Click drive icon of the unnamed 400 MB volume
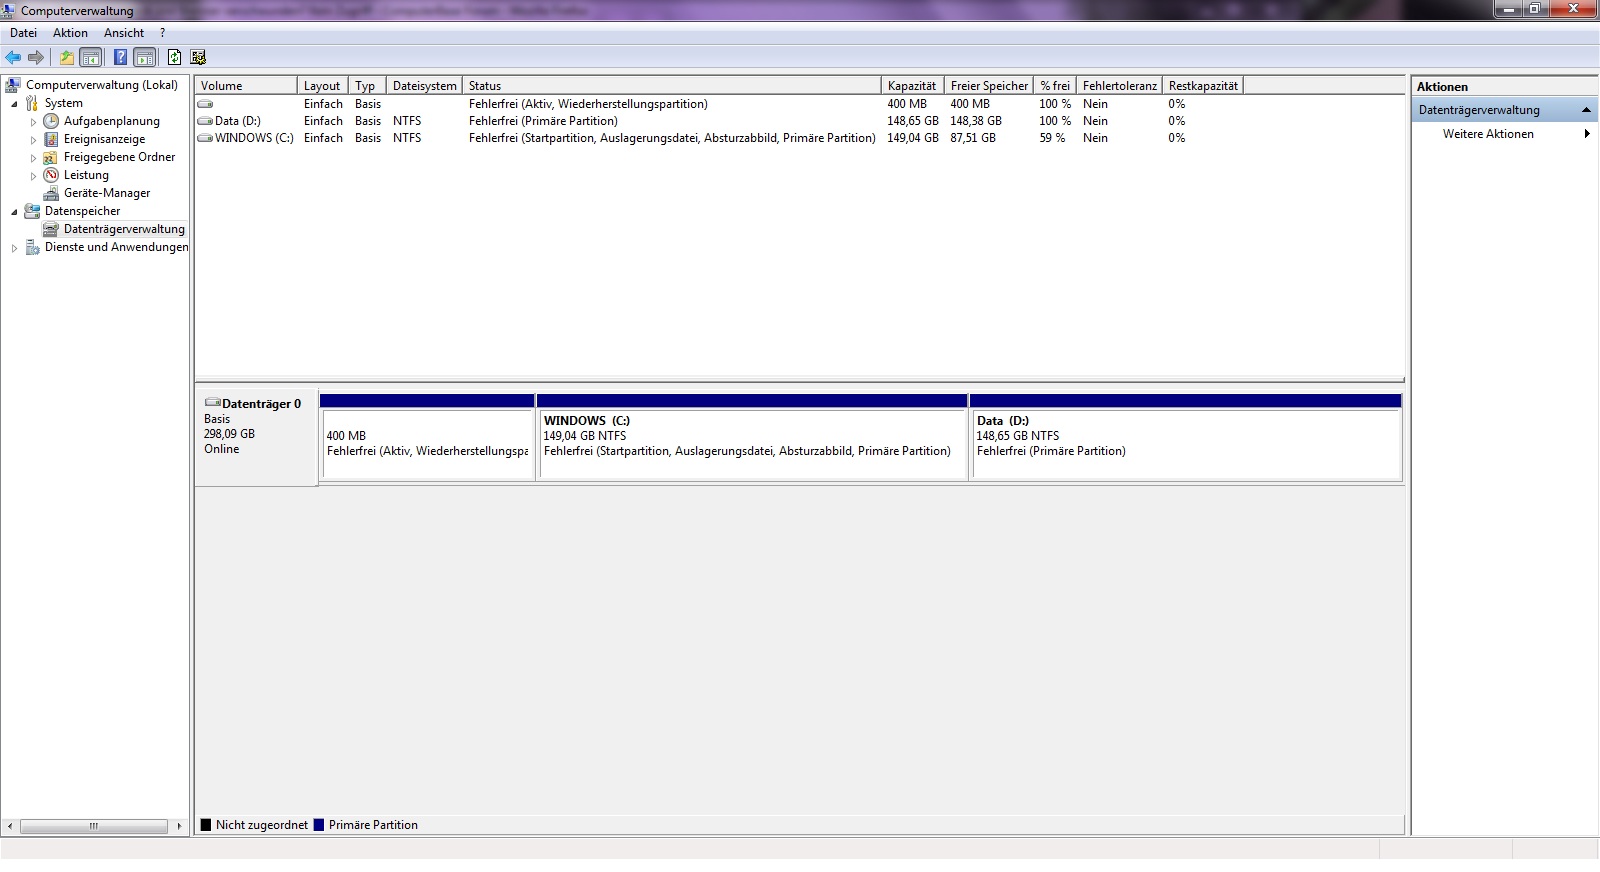This screenshot has width=1600, height=872. click(205, 104)
